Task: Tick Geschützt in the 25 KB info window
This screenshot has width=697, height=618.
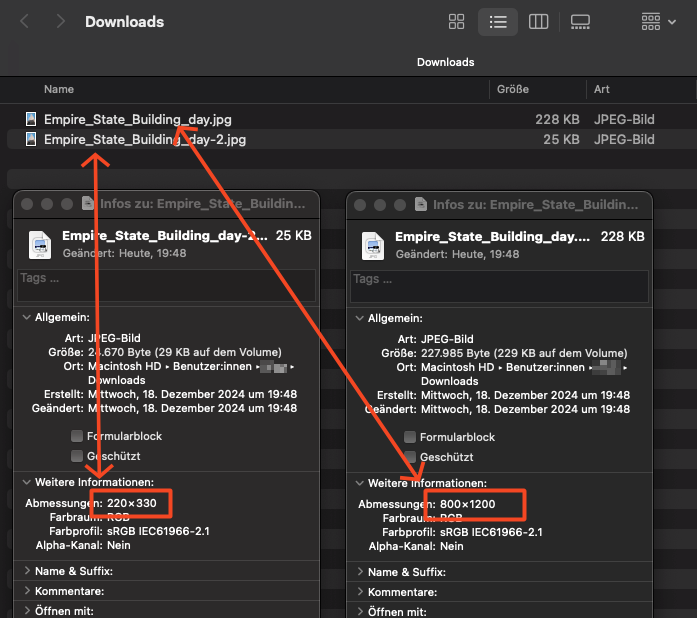Action: point(77,457)
